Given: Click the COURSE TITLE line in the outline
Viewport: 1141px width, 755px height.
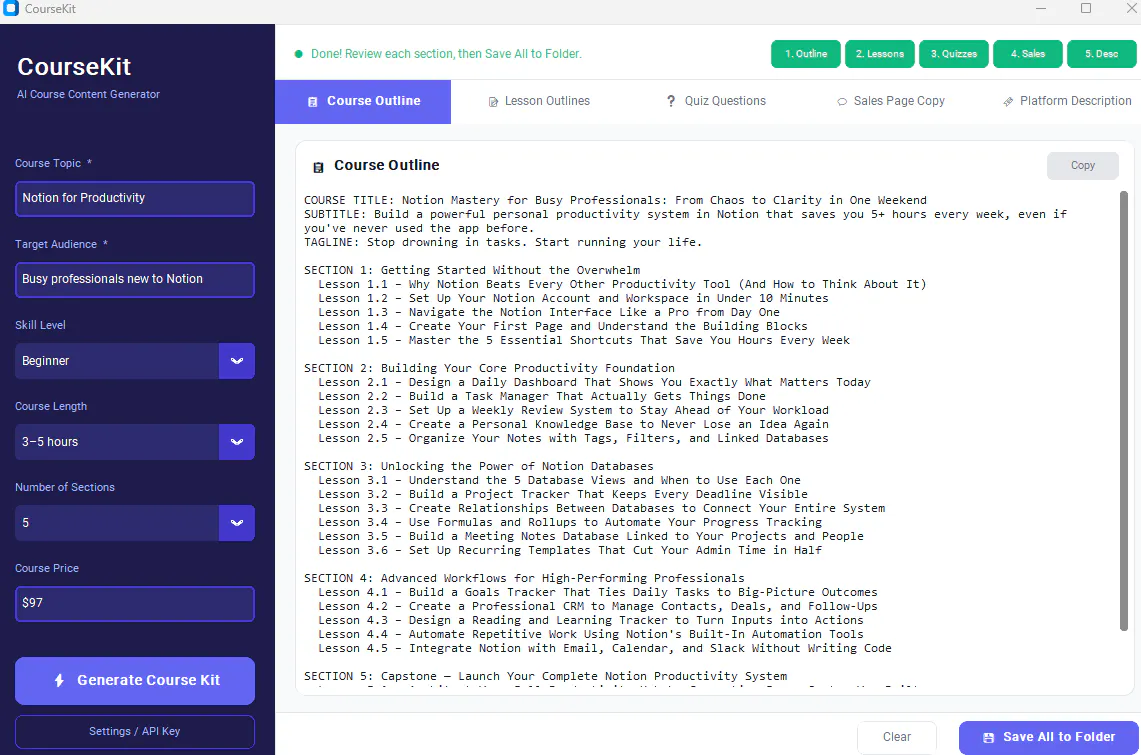Looking at the screenshot, I should (615, 200).
